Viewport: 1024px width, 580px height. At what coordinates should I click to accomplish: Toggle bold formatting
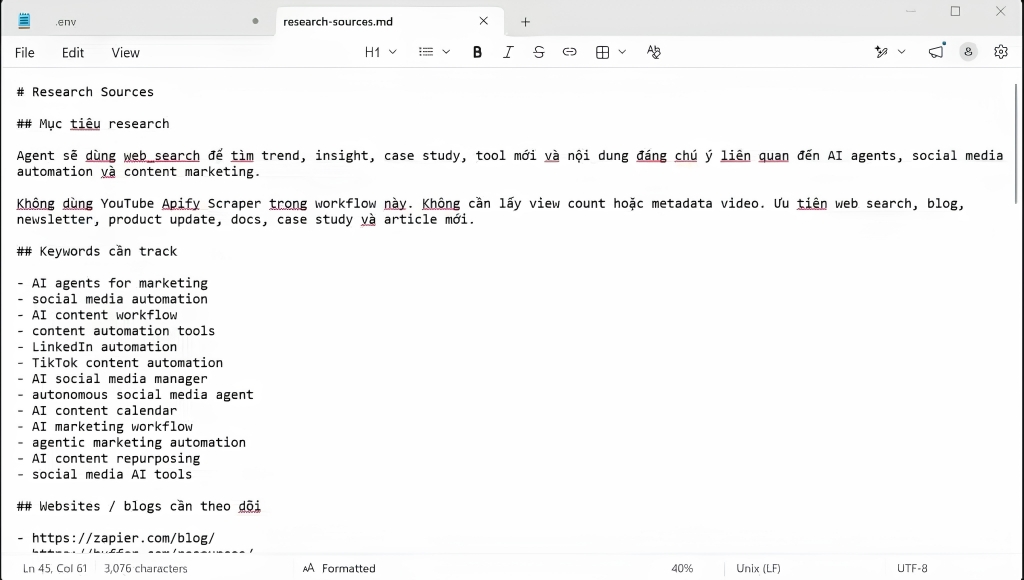[x=477, y=52]
